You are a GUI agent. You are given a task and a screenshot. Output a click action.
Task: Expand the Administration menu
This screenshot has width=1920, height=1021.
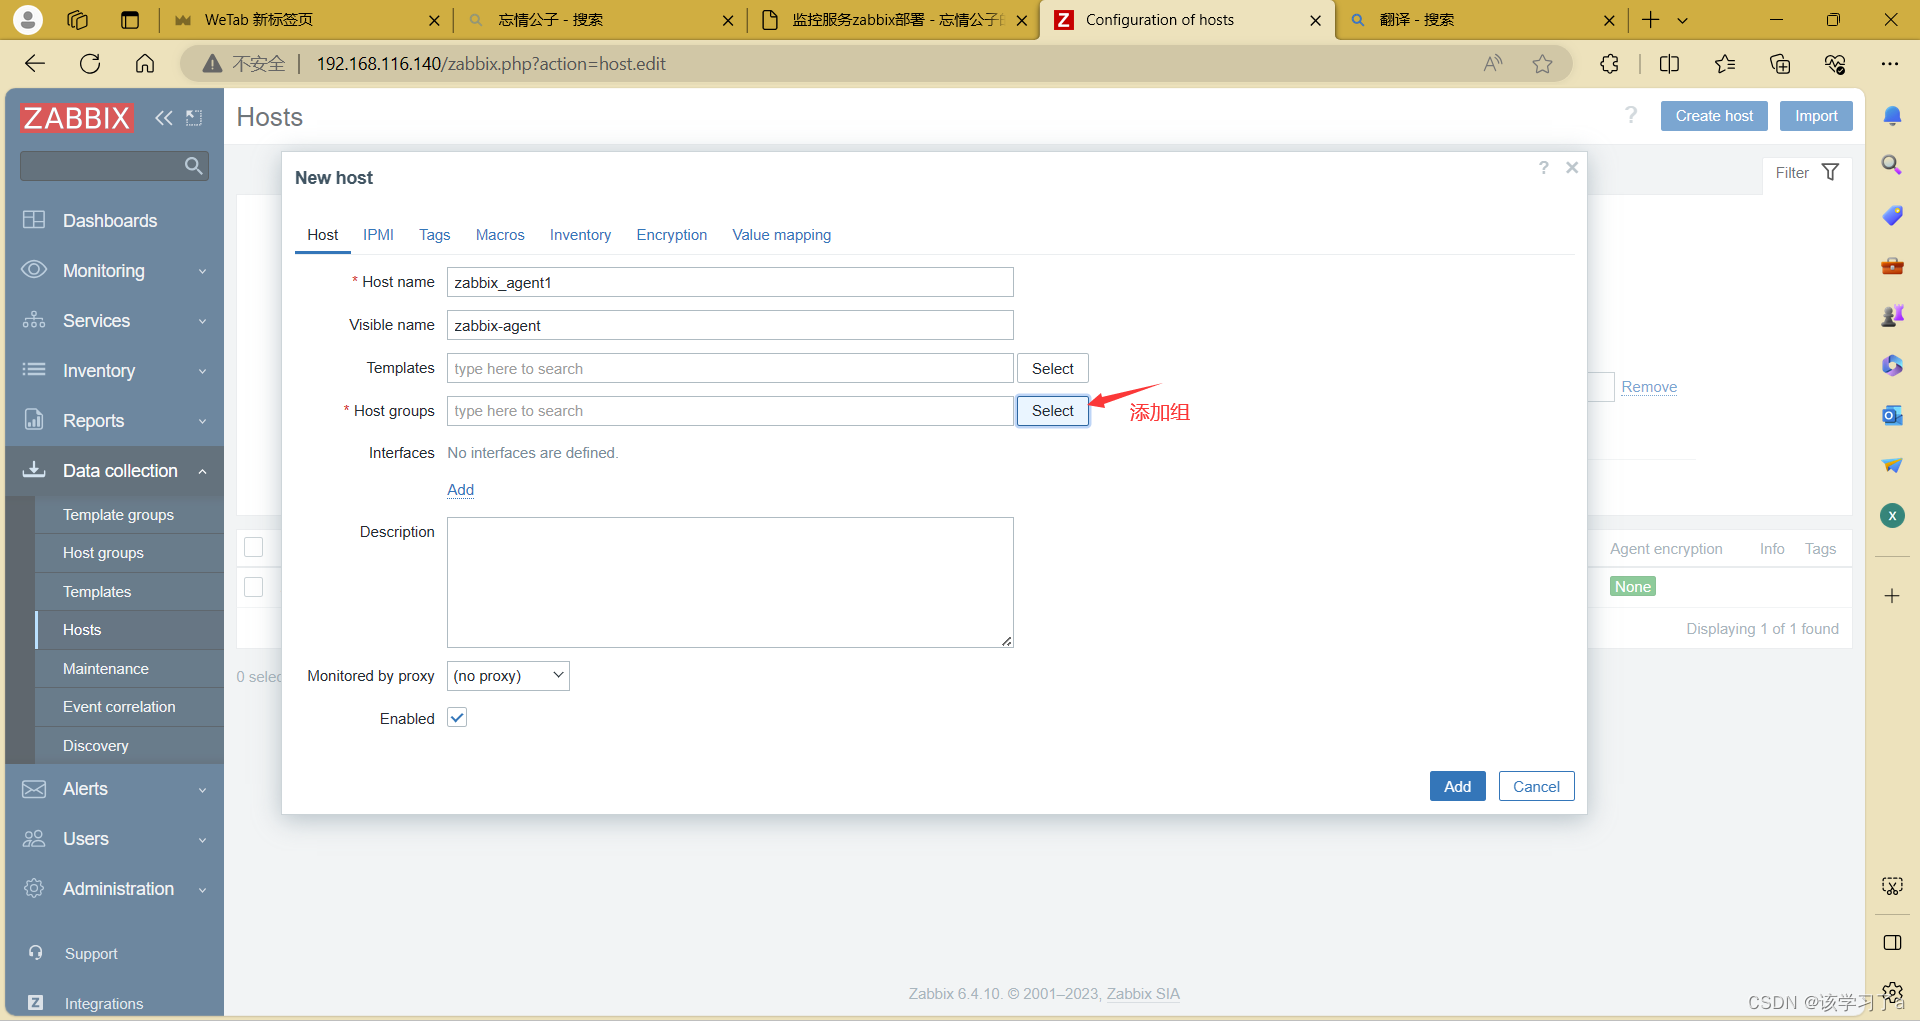[x=114, y=888]
